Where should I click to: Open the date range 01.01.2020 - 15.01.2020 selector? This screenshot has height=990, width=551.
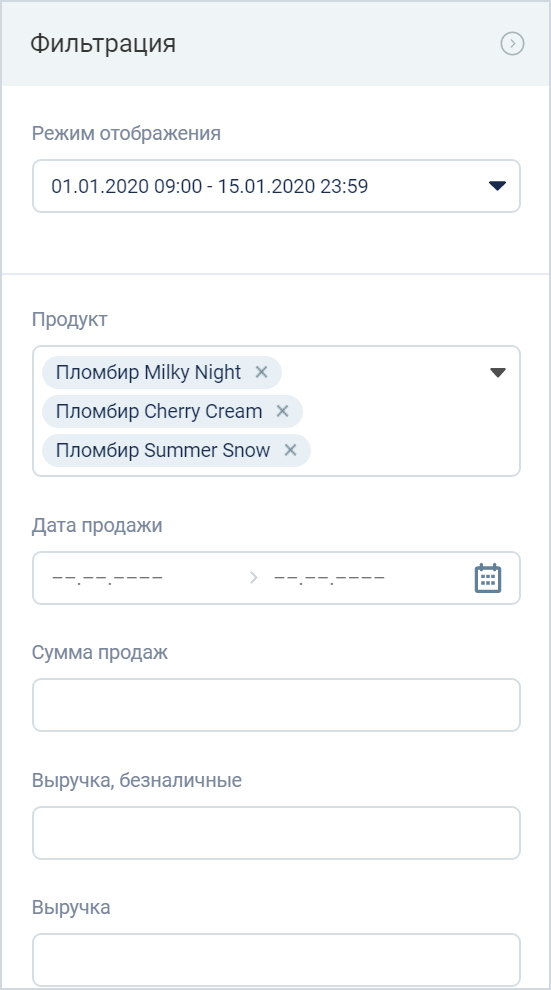[276, 186]
